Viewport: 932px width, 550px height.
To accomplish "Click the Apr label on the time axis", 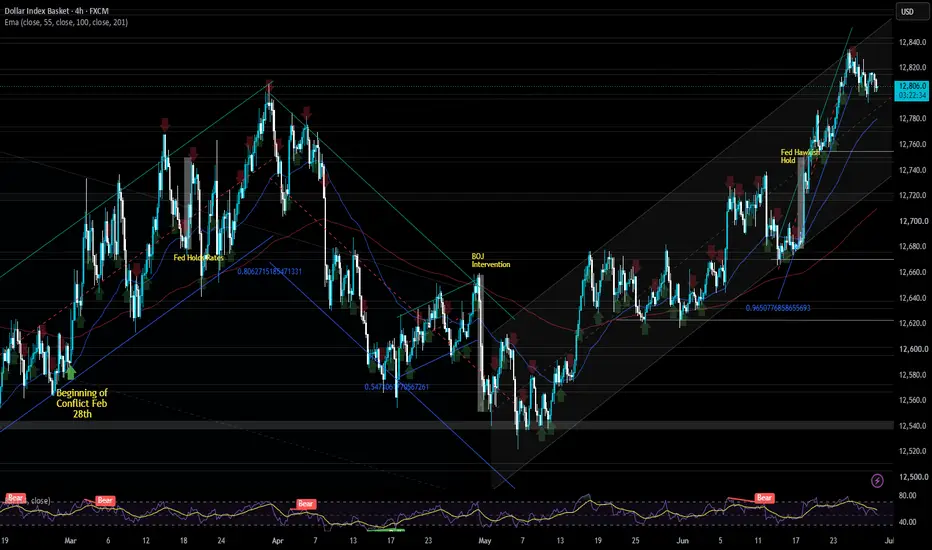I will 277,540.
